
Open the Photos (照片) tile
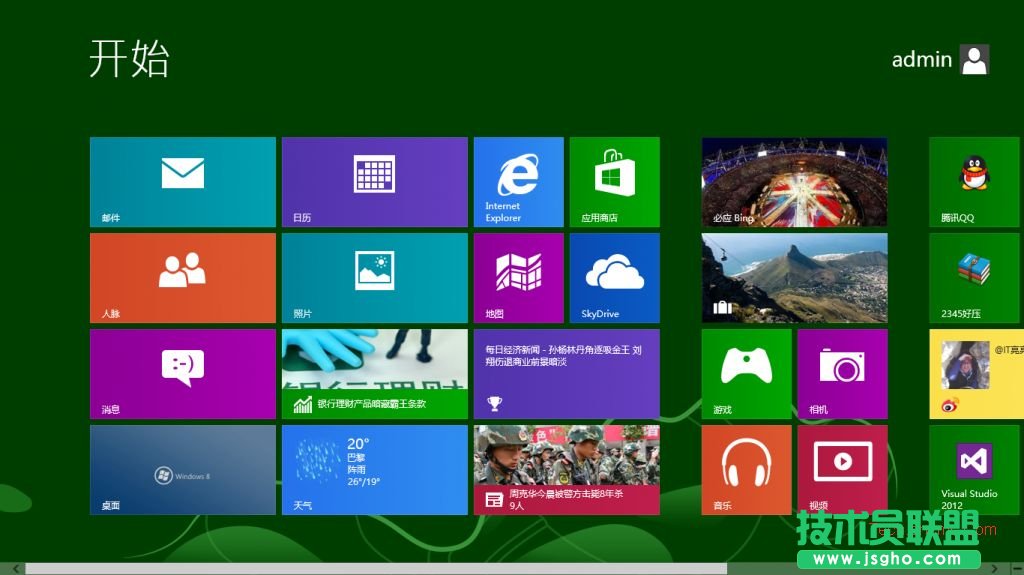pos(374,278)
